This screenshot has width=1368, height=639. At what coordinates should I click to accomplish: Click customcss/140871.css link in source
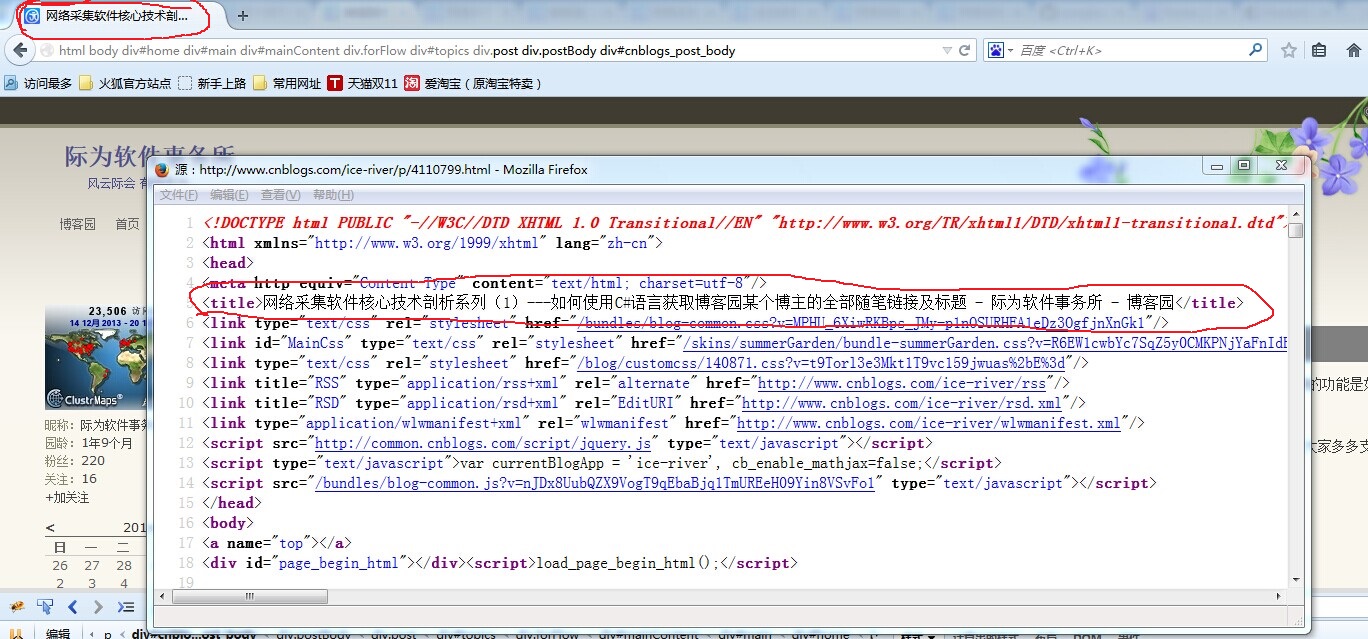tap(822, 363)
